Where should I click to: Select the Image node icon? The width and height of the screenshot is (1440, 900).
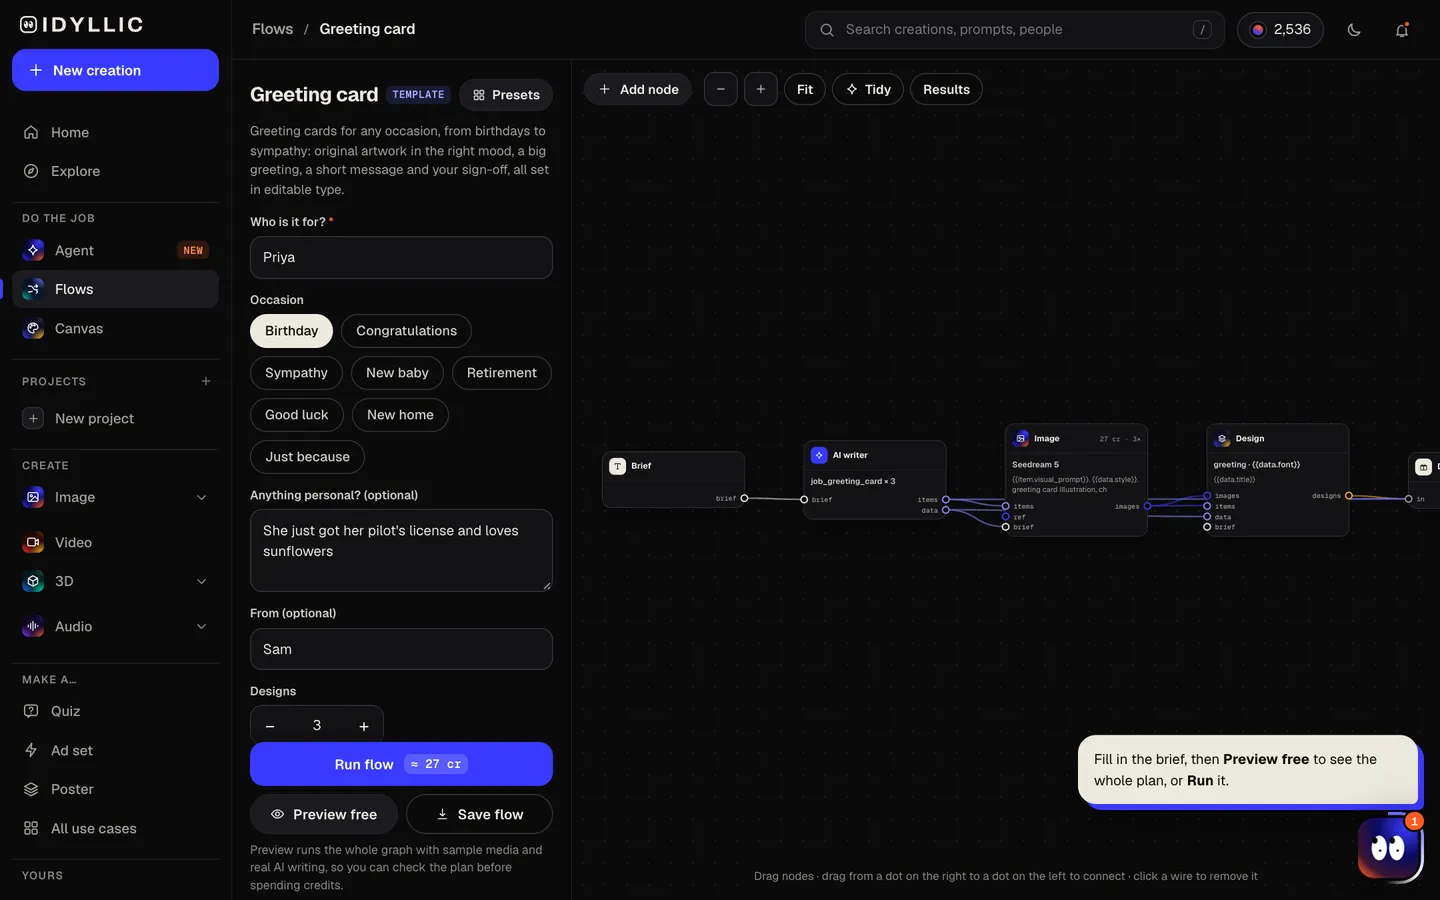point(1021,439)
